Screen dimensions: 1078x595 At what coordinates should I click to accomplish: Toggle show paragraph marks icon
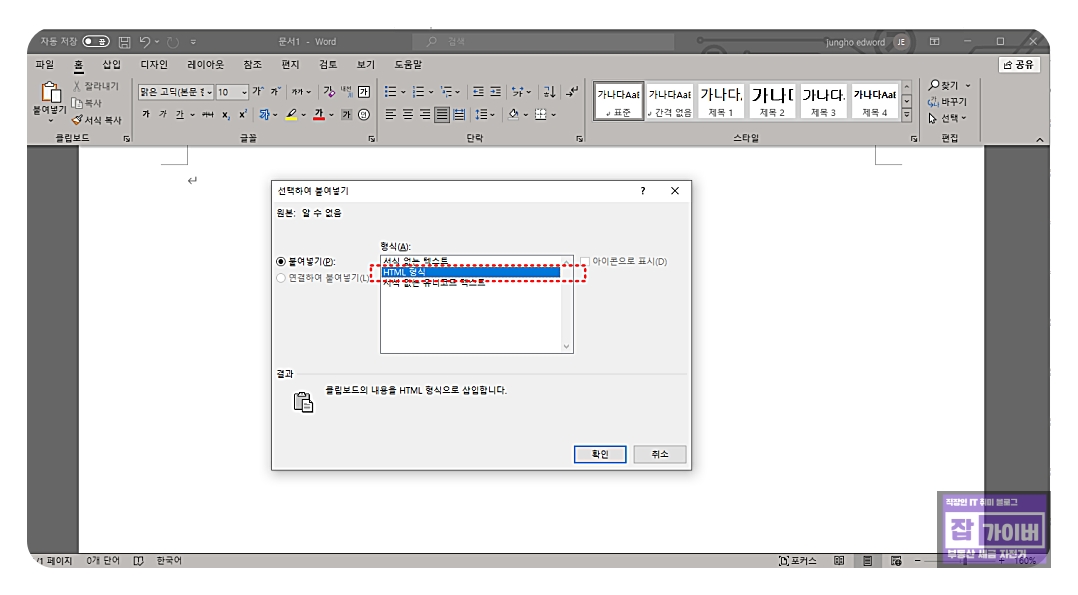point(572,91)
